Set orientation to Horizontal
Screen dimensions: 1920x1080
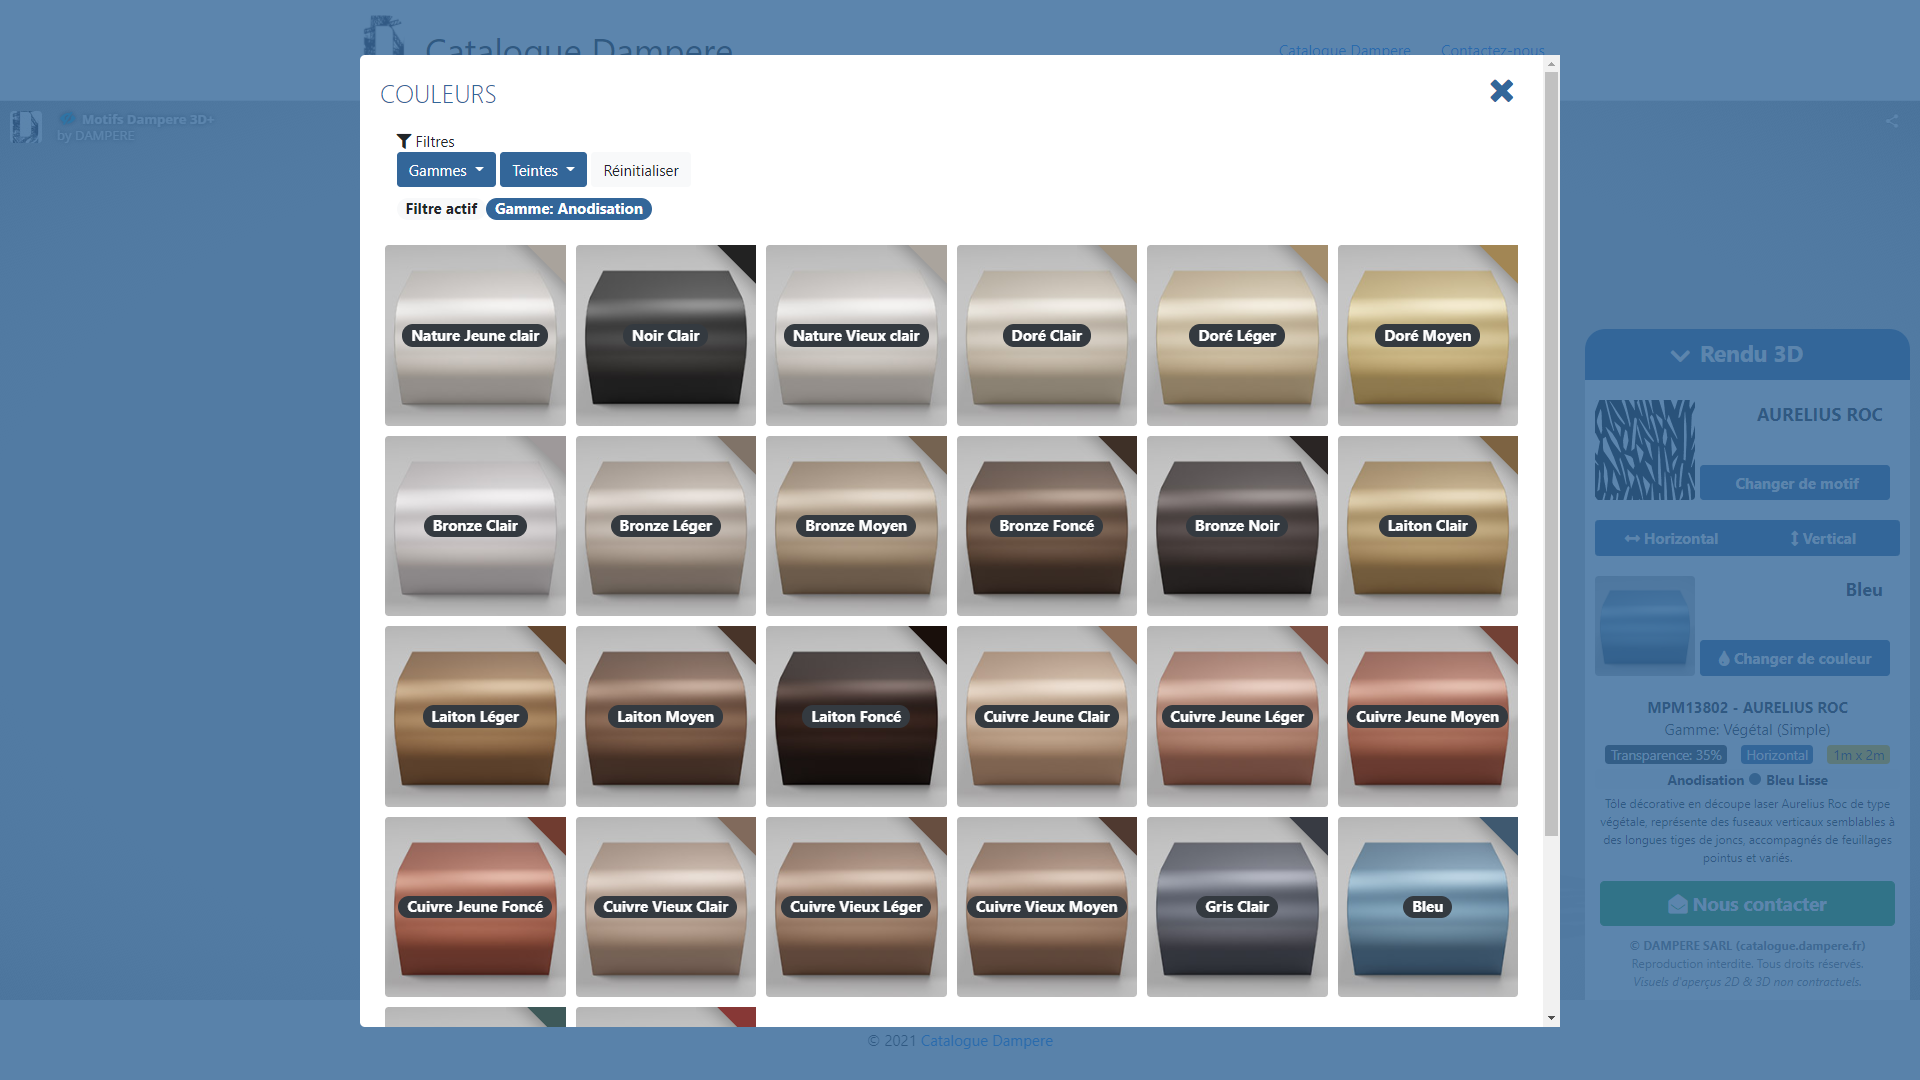(x=1671, y=538)
